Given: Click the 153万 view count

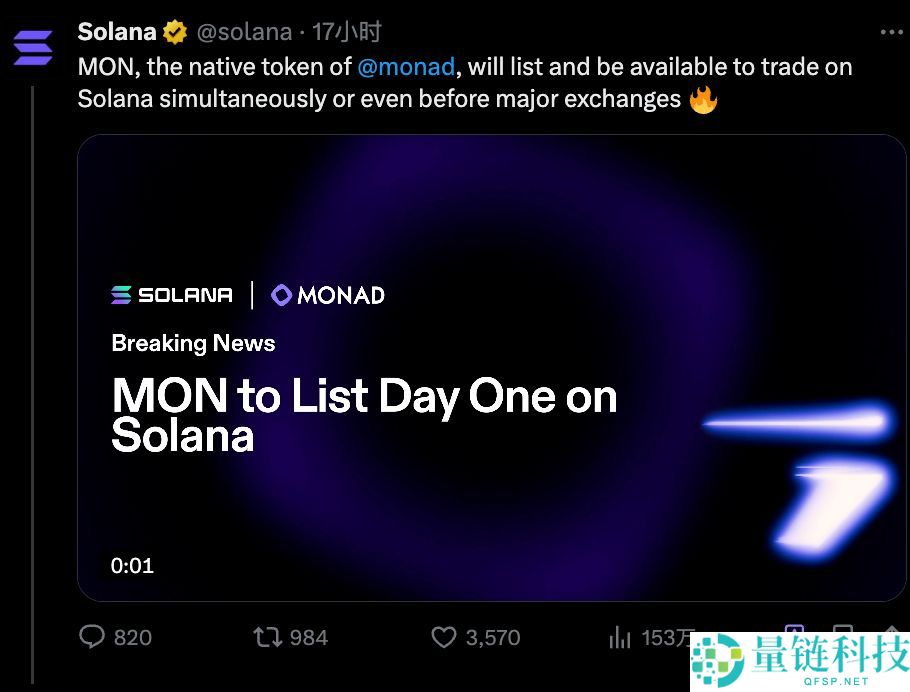Looking at the screenshot, I should [667, 637].
